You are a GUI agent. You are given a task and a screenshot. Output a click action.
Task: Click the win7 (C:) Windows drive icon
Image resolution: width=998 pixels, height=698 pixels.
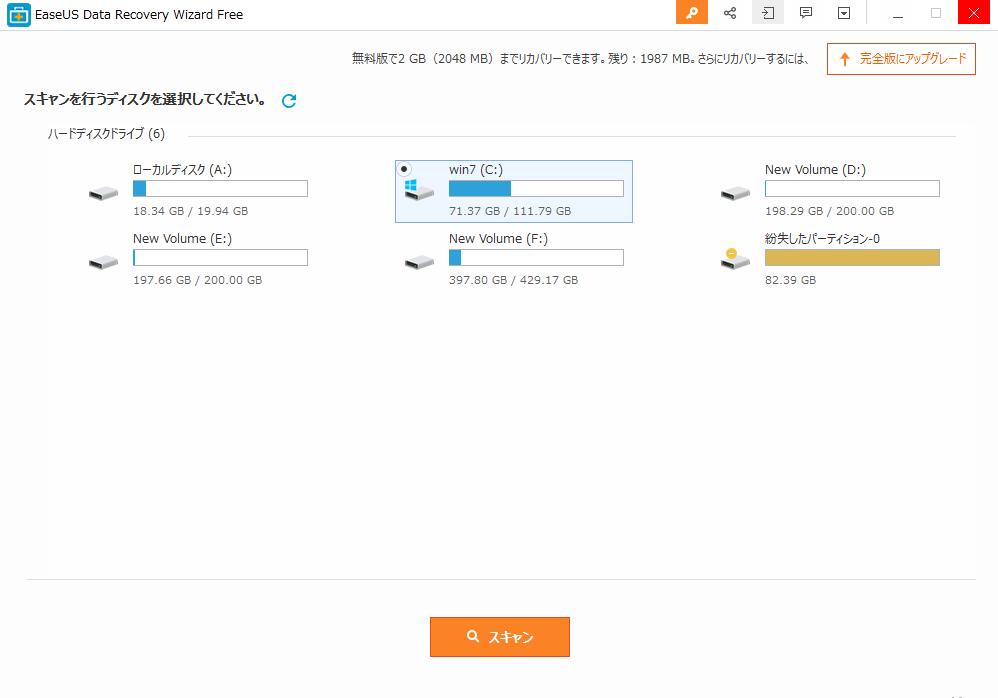point(419,190)
